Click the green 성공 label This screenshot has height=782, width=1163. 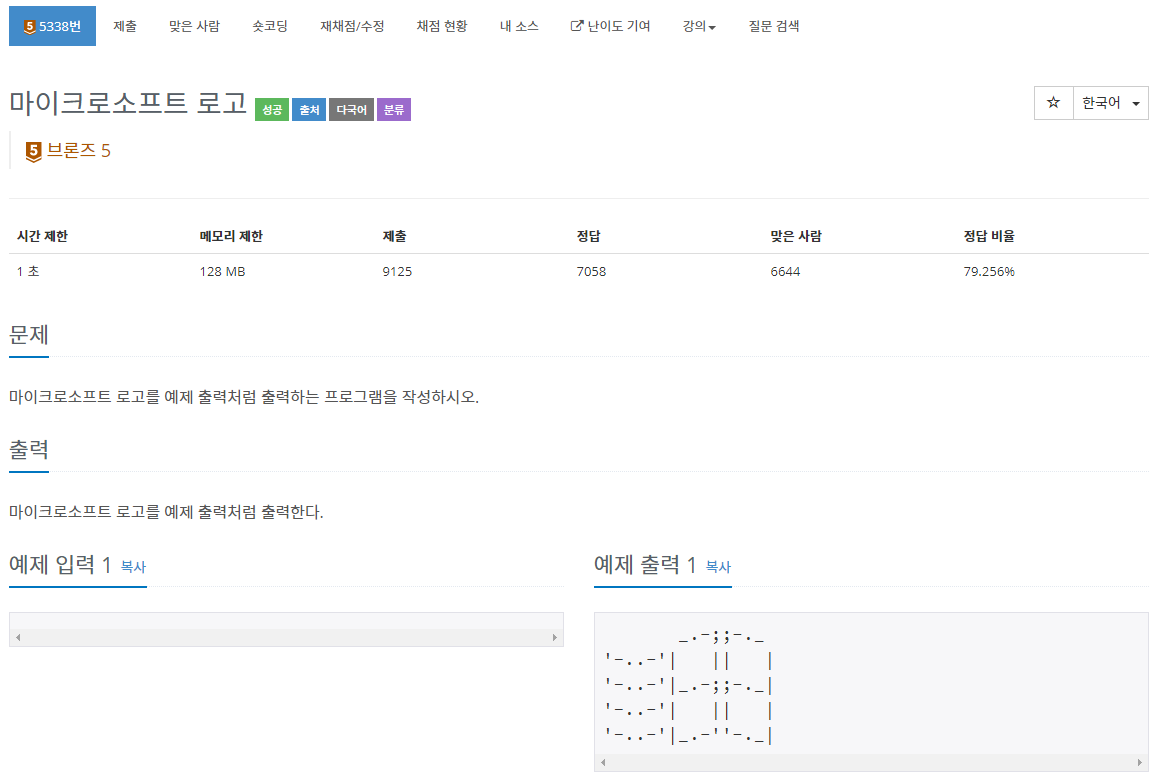271,110
